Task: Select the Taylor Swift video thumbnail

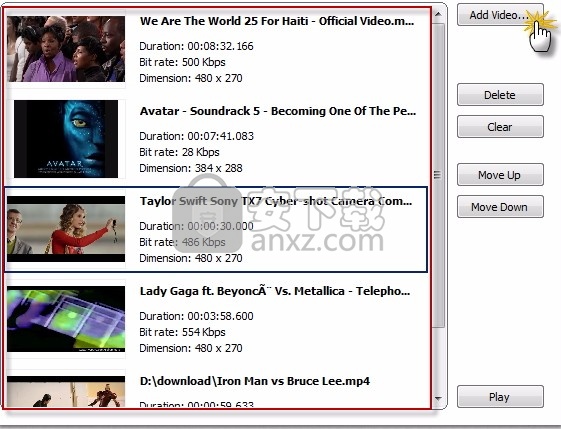Action: click(x=66, y=229)
